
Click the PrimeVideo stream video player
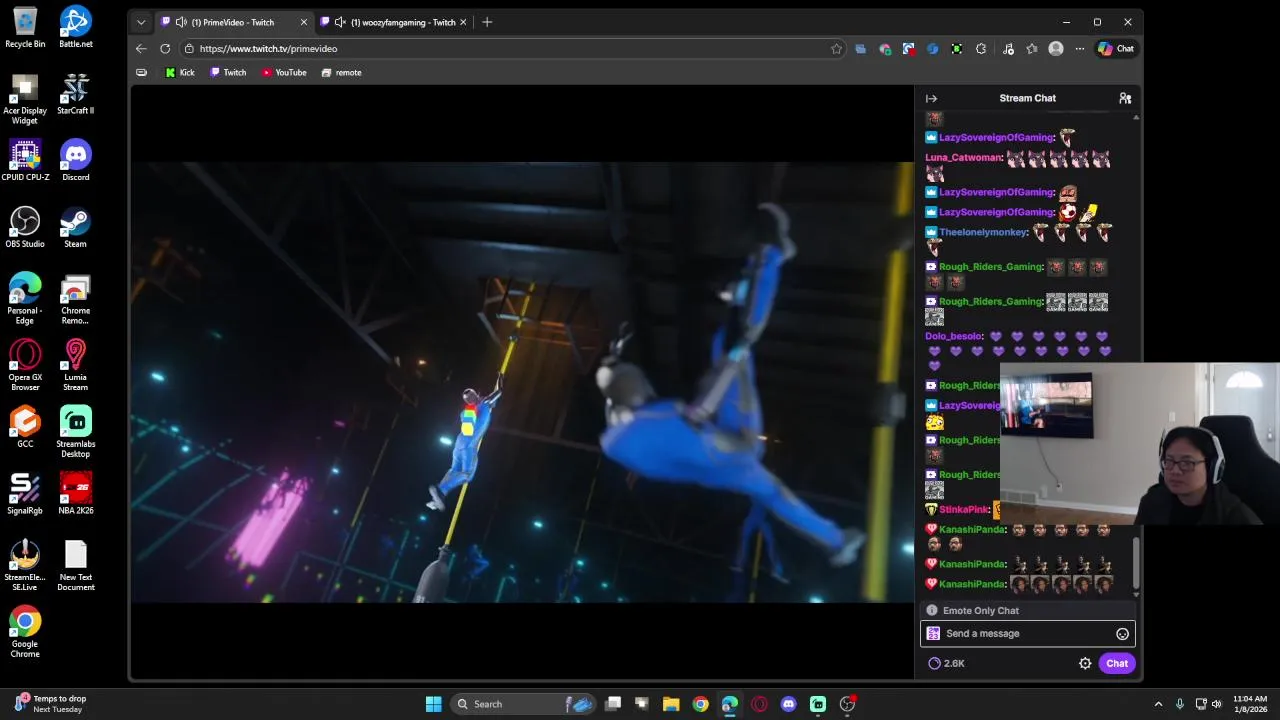(x=522, y=382)
